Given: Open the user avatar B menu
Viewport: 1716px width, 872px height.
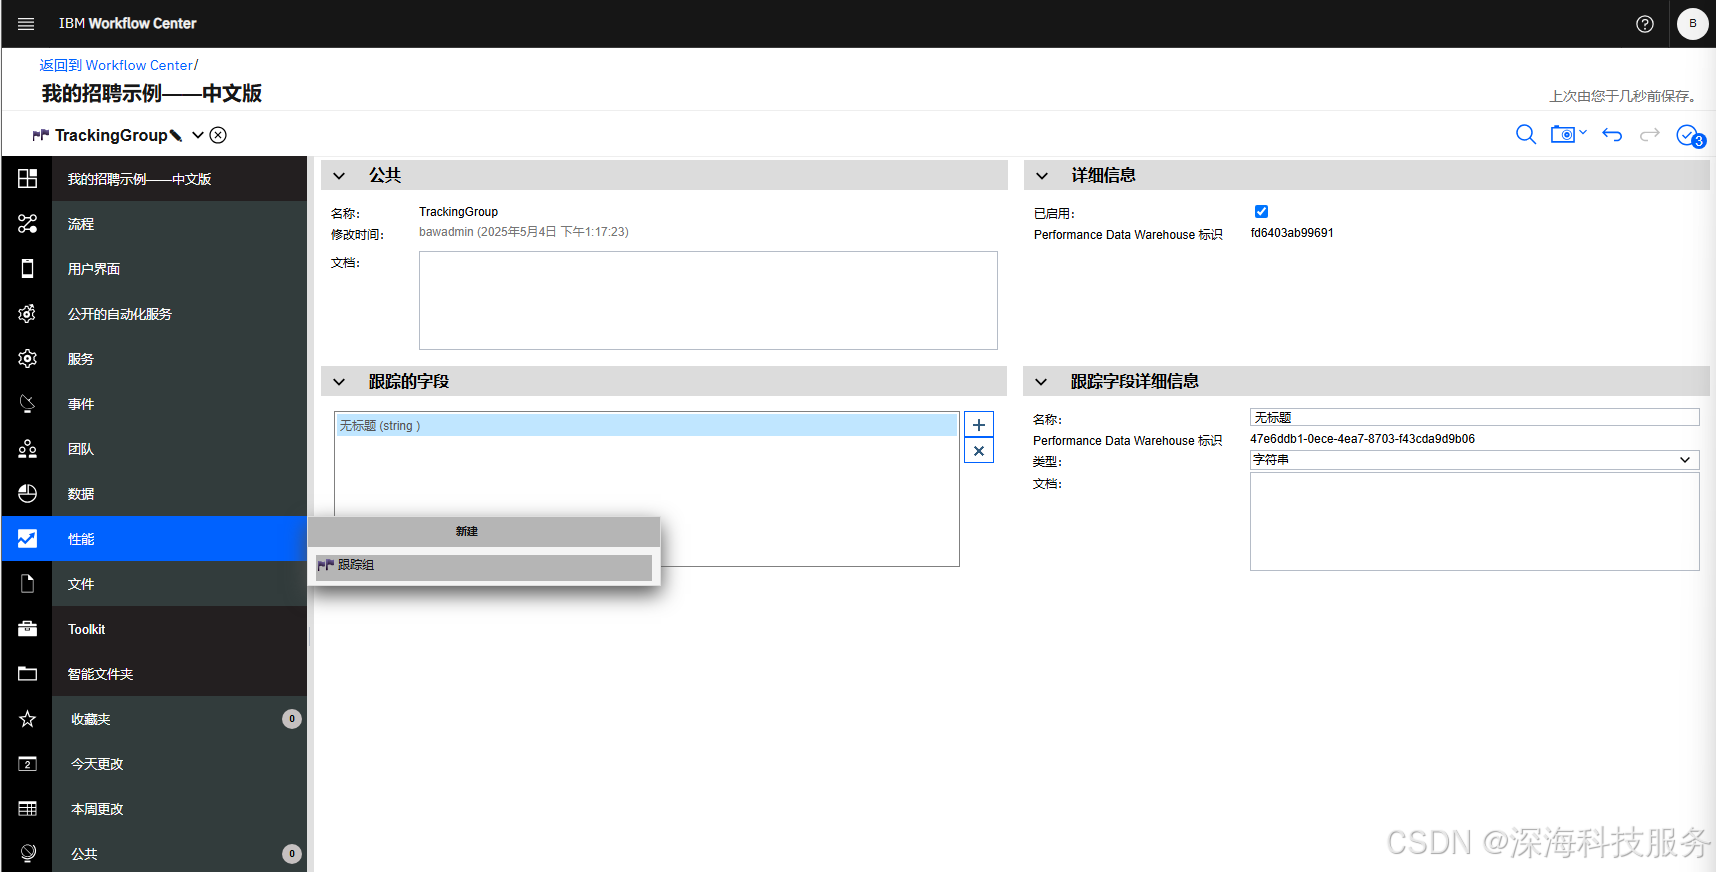Looking at the screenshot, I should 1693,24.
